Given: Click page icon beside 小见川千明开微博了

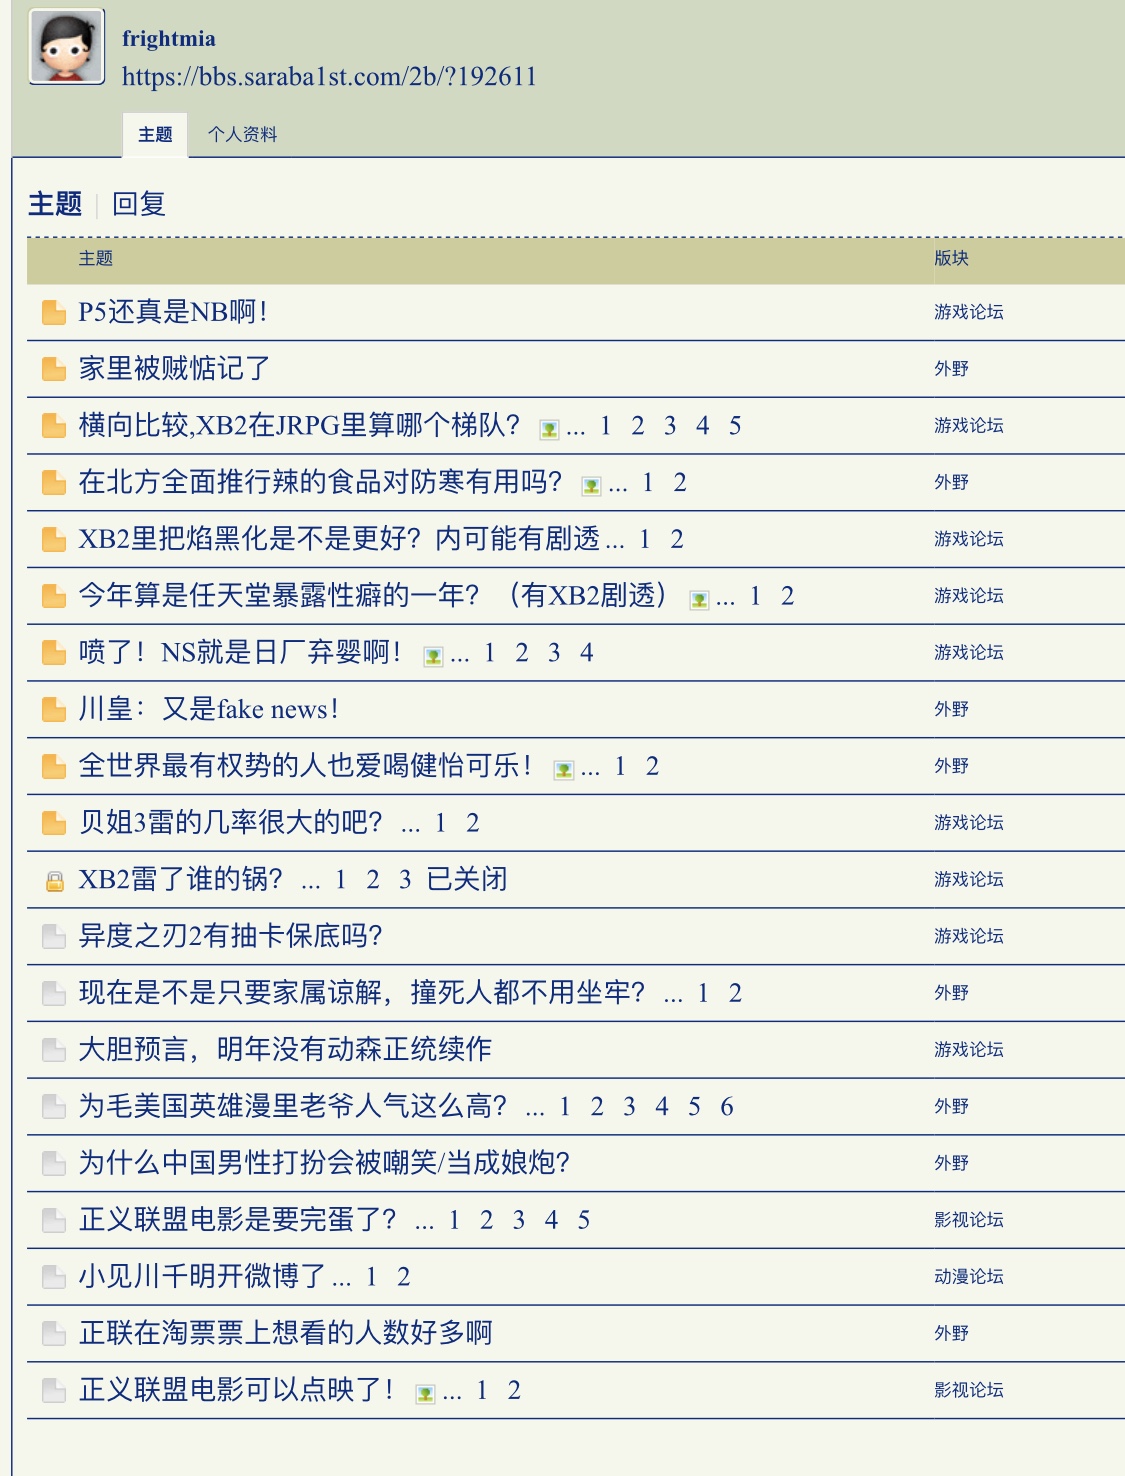Looking at the screenshot, I should click(x=54, y=1277).
